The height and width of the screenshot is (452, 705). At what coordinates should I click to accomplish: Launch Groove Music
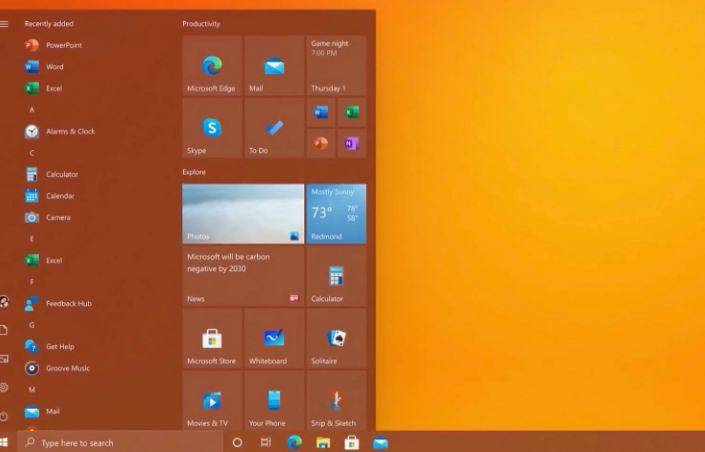tap(58, 368)
